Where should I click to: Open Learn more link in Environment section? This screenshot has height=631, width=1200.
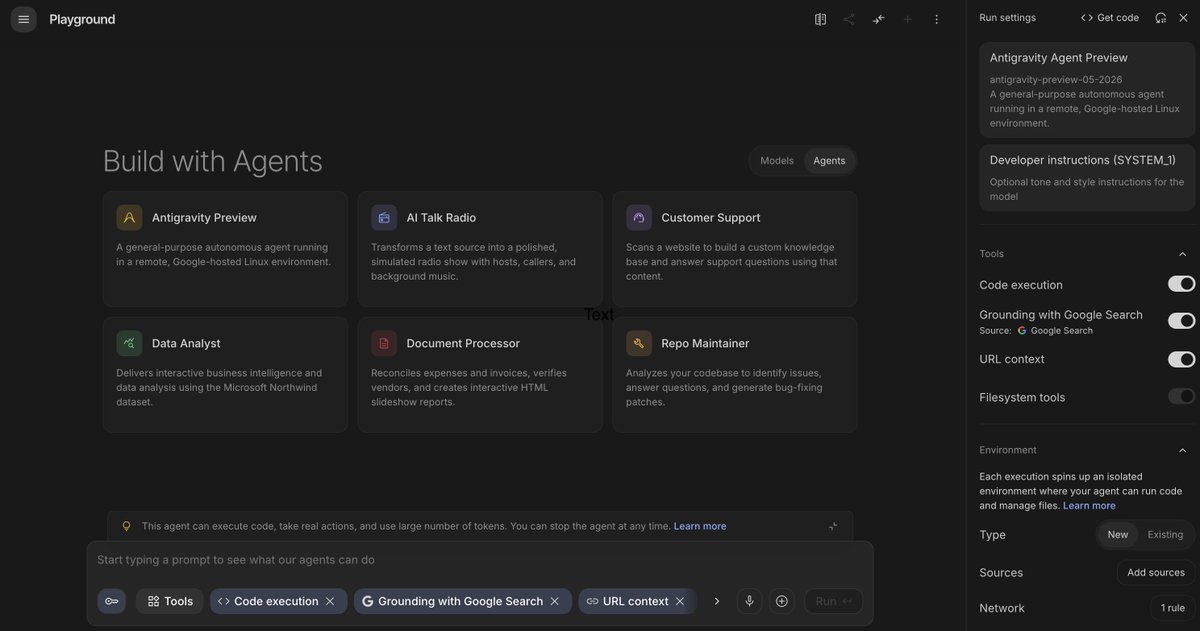click(1089, 506)
